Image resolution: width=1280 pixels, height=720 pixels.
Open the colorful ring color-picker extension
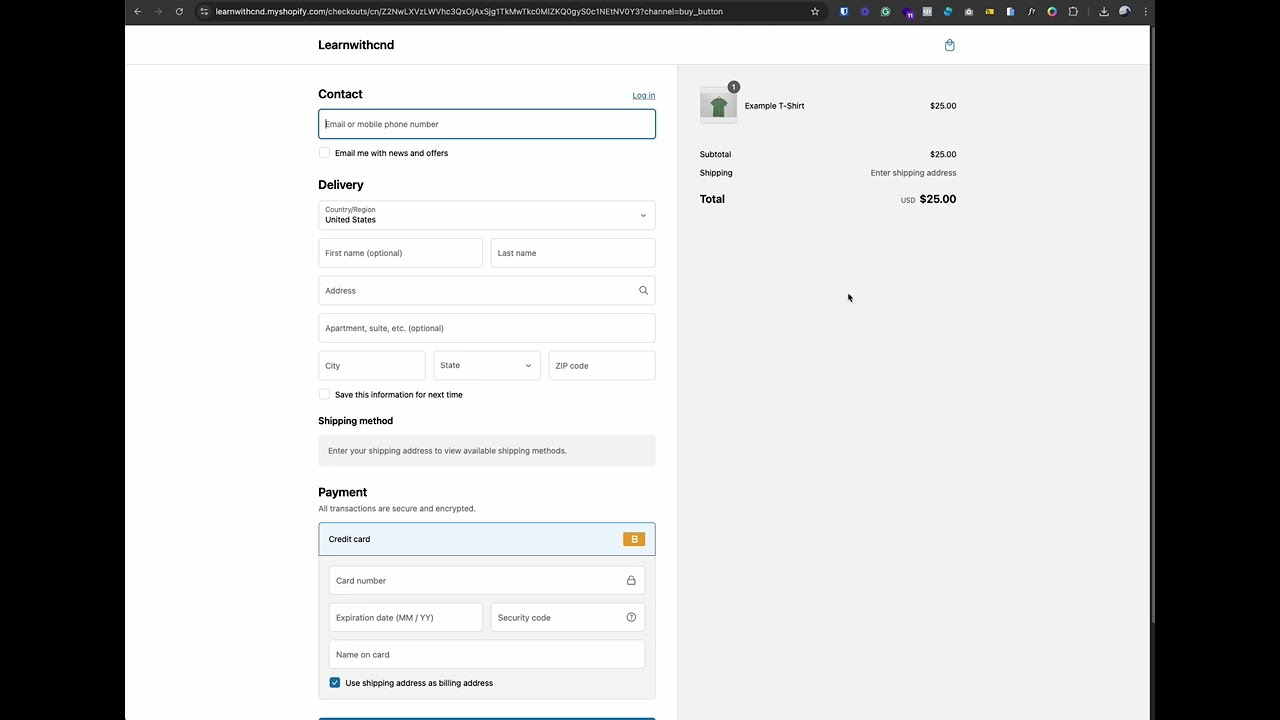(x=1052, y=12)
